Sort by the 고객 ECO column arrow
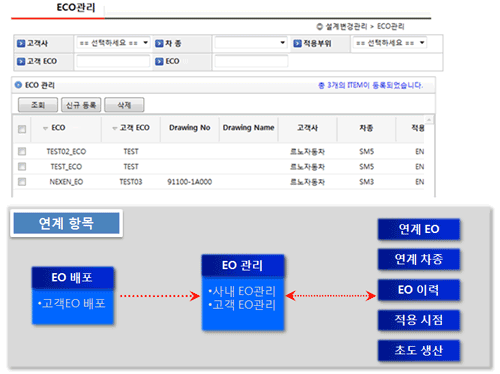 click(114, 128)
